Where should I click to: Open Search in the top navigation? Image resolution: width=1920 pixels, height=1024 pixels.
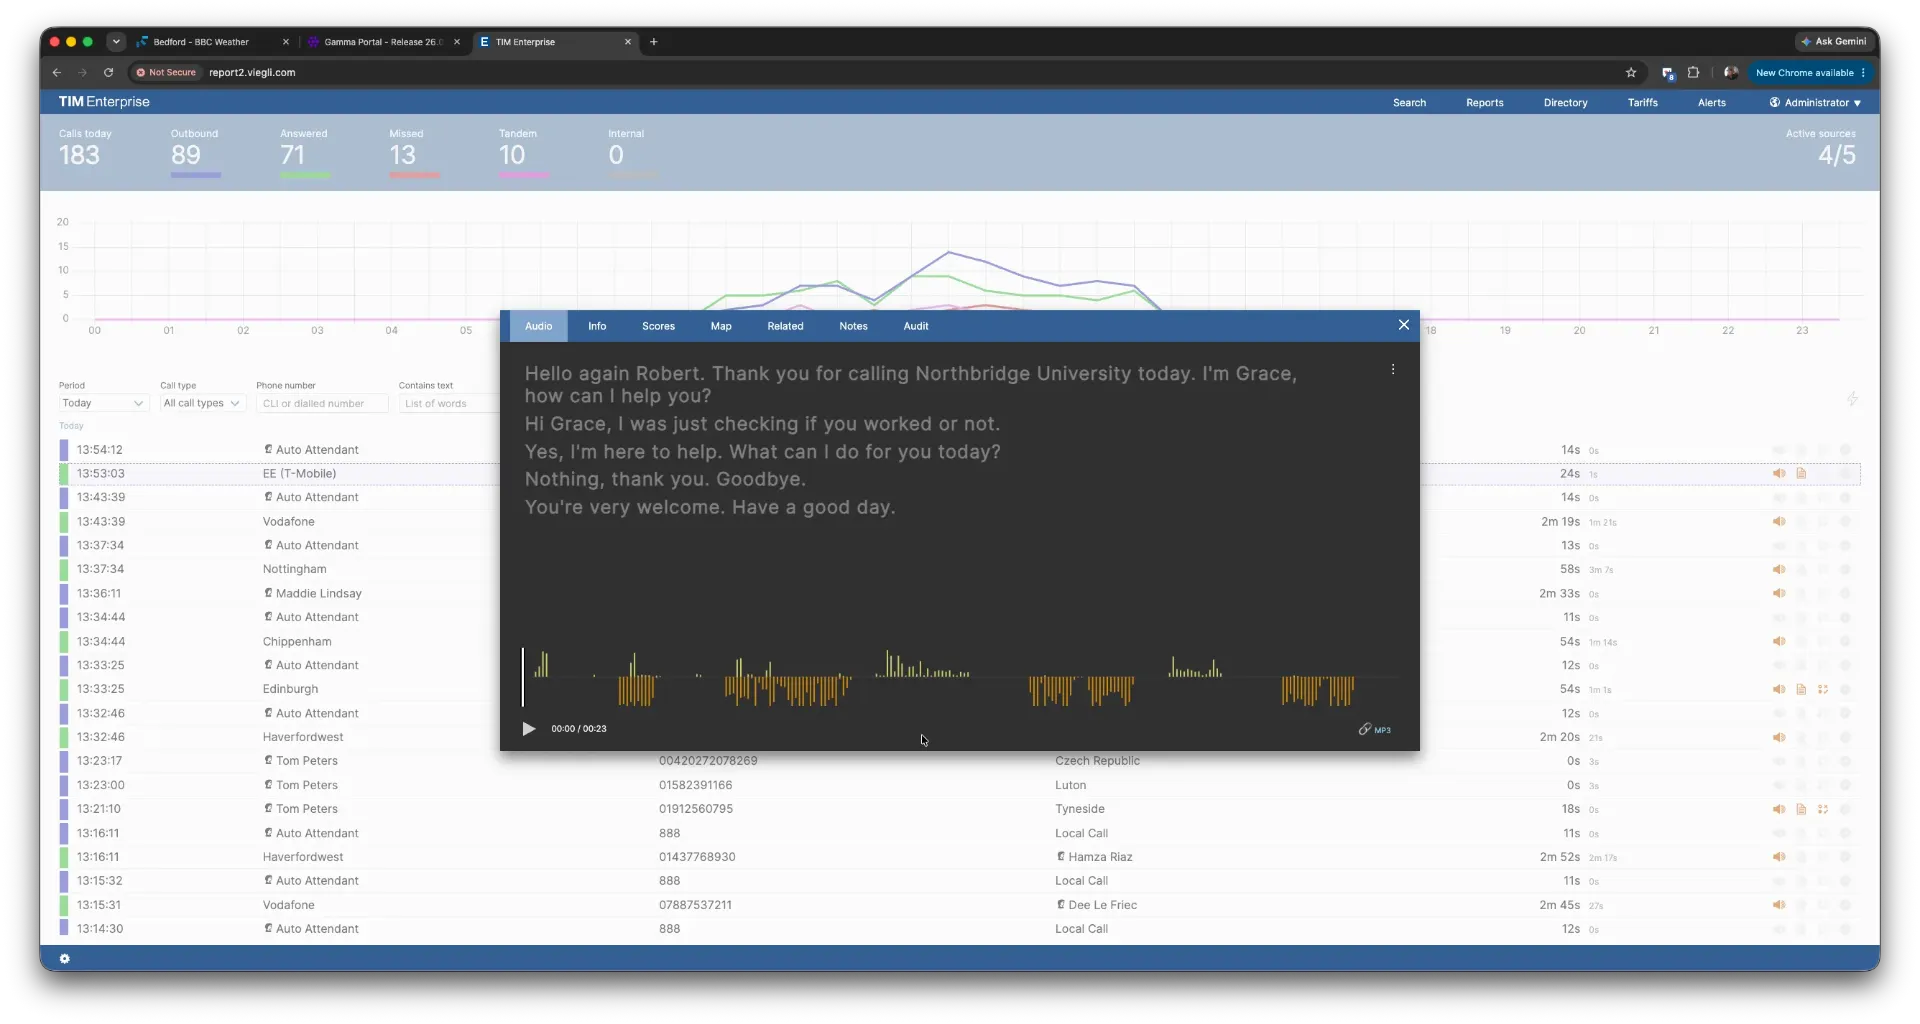1409,103
